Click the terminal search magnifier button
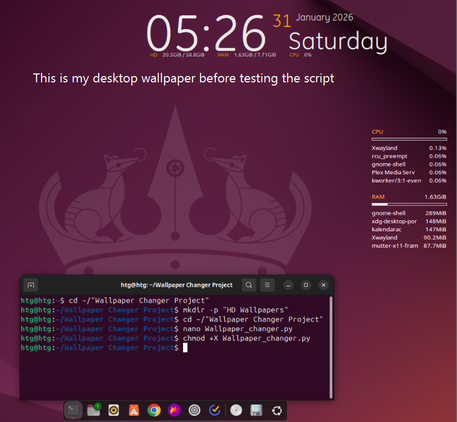This screenshot has height=422, width=457. click(x=249, y=285)
